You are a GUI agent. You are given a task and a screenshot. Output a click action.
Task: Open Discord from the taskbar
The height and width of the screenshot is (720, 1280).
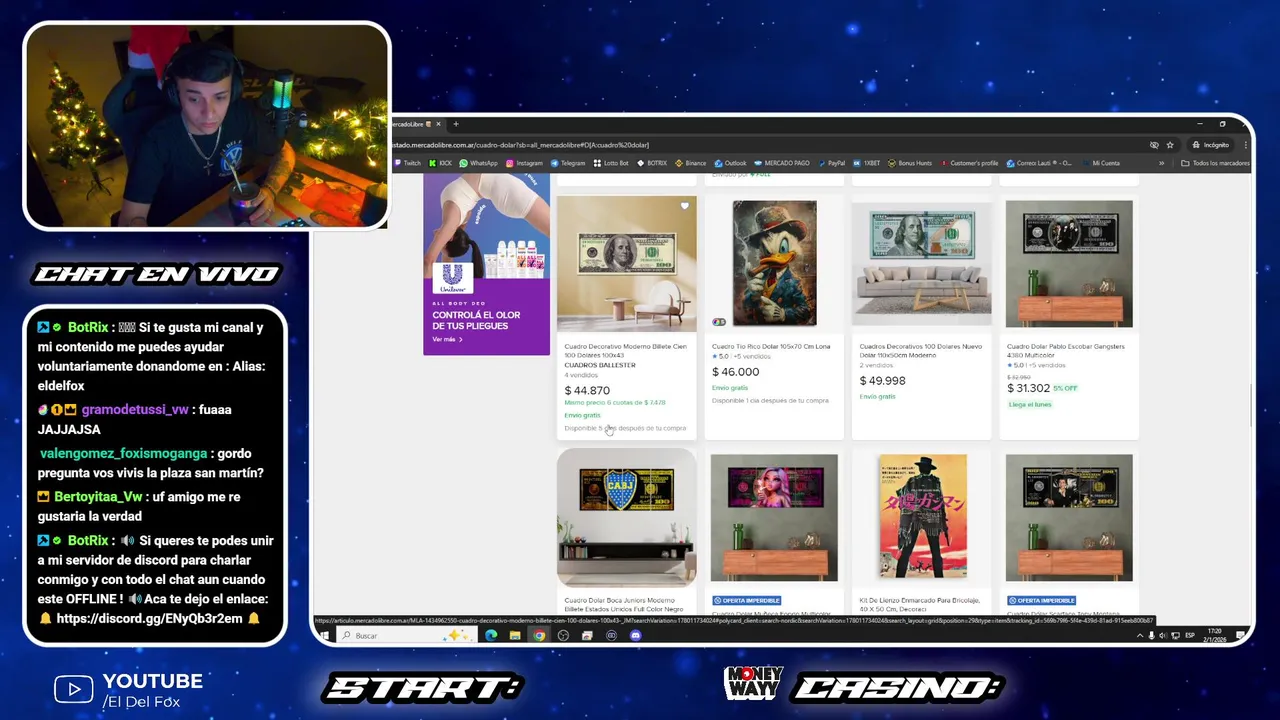click(x=635, y=635)
